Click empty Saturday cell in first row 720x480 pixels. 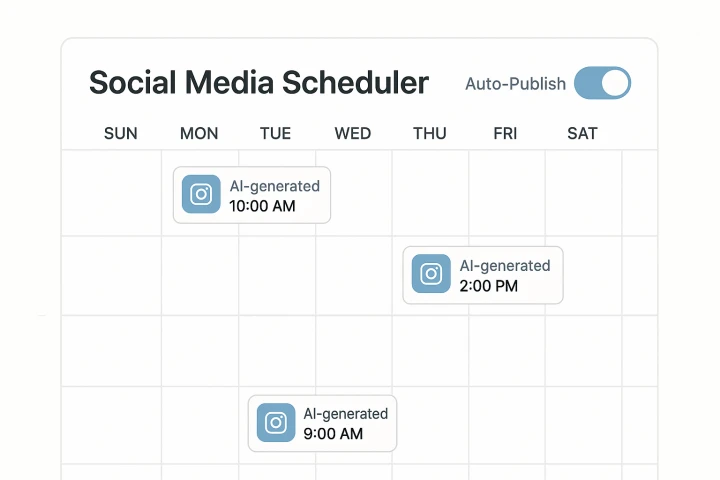(583, 193)
